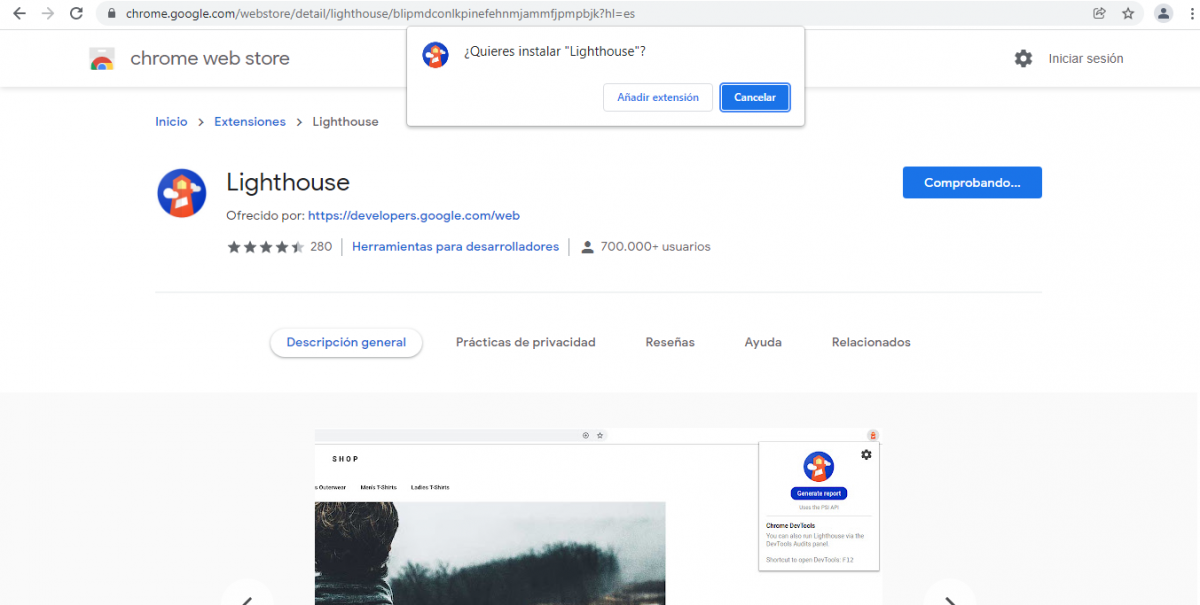Show the Relacionados tab

click(x=870, y=342)
